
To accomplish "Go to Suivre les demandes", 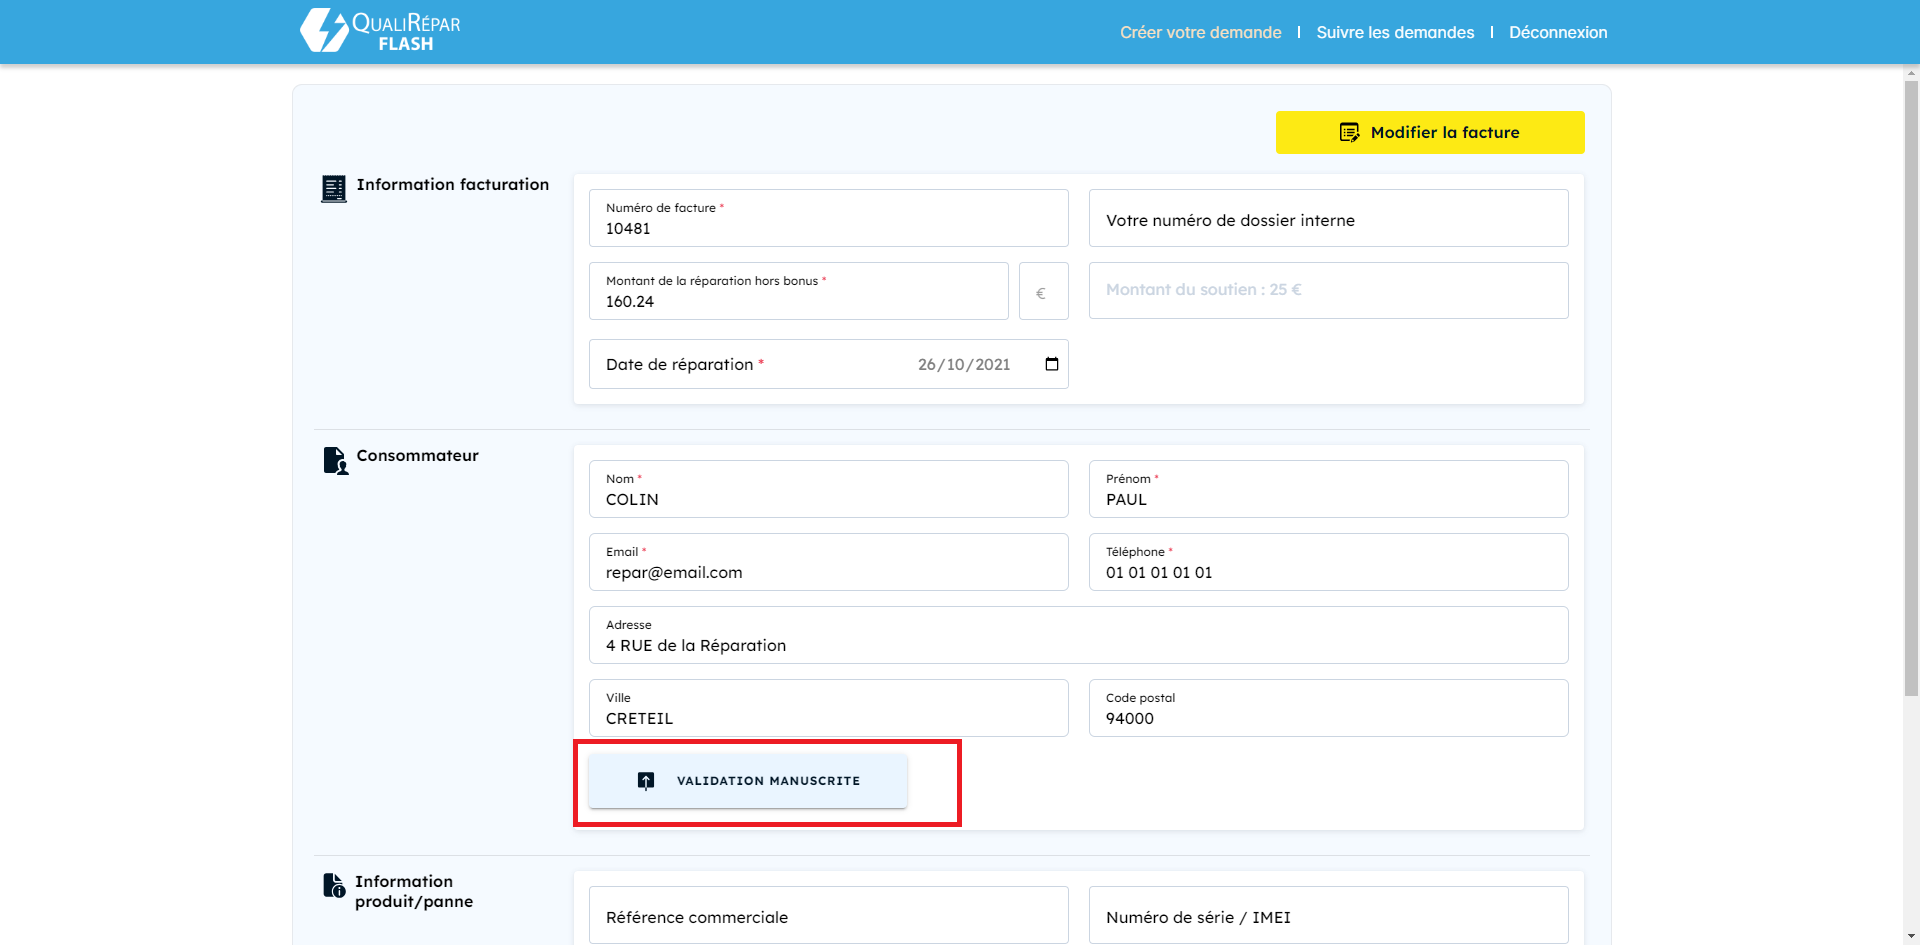I will (1394, 32).
